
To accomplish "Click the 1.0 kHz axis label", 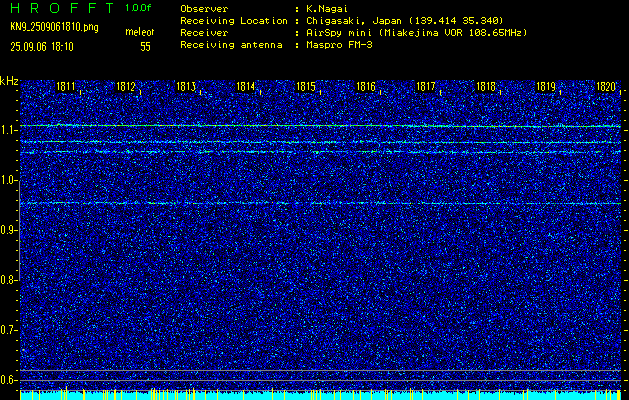I will tap(9, 180).
